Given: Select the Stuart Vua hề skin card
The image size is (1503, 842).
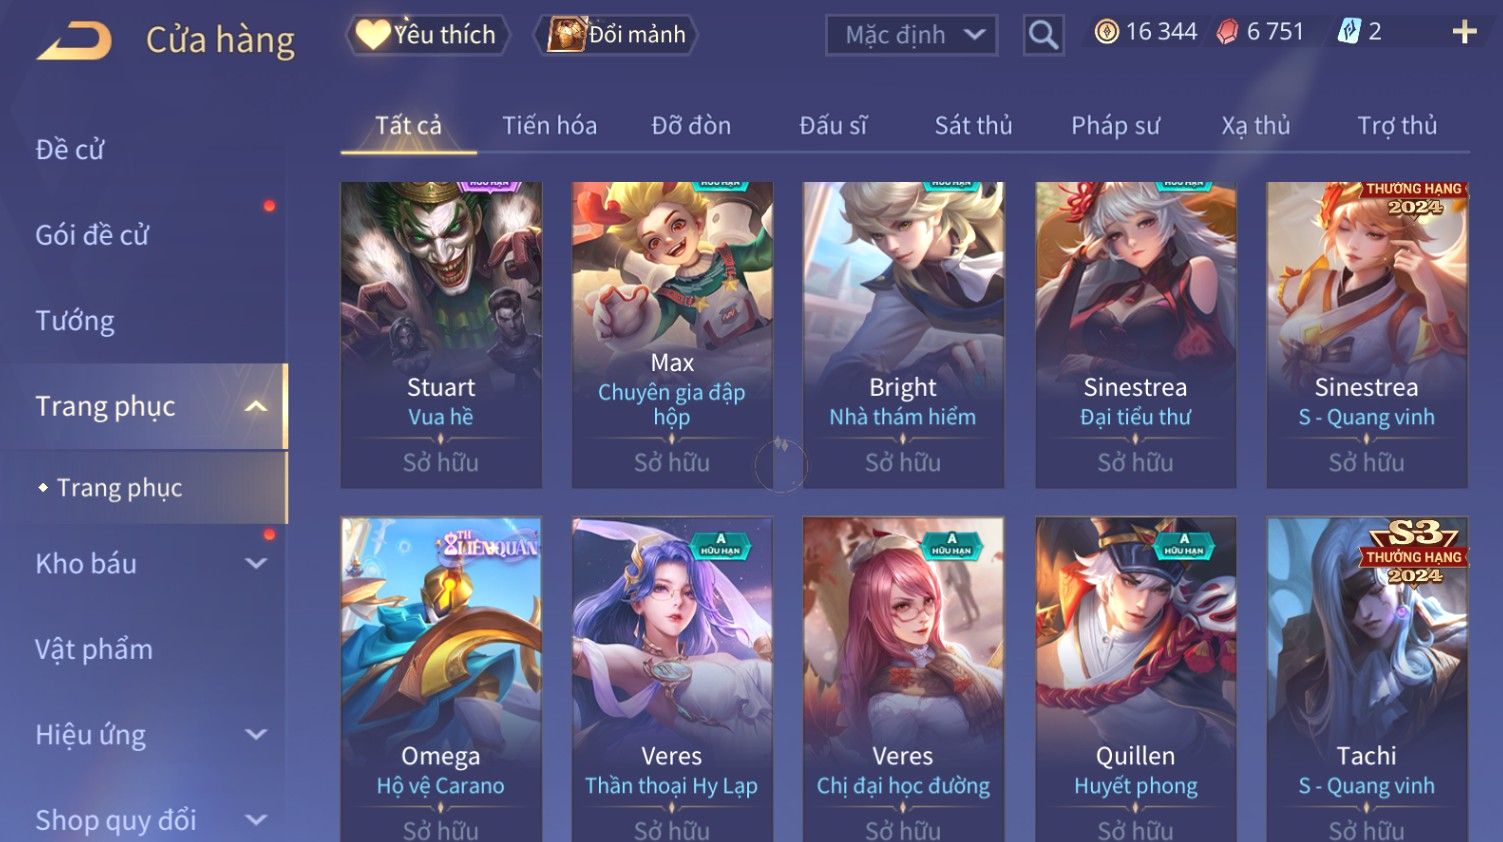Looking at the screenshot, I should 441,335.
